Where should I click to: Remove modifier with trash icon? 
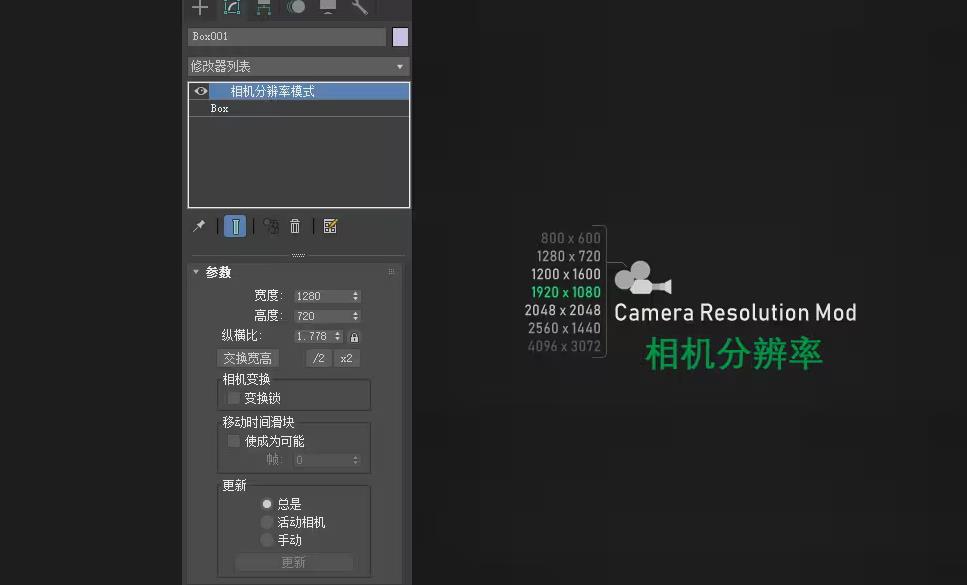(295, 226)
